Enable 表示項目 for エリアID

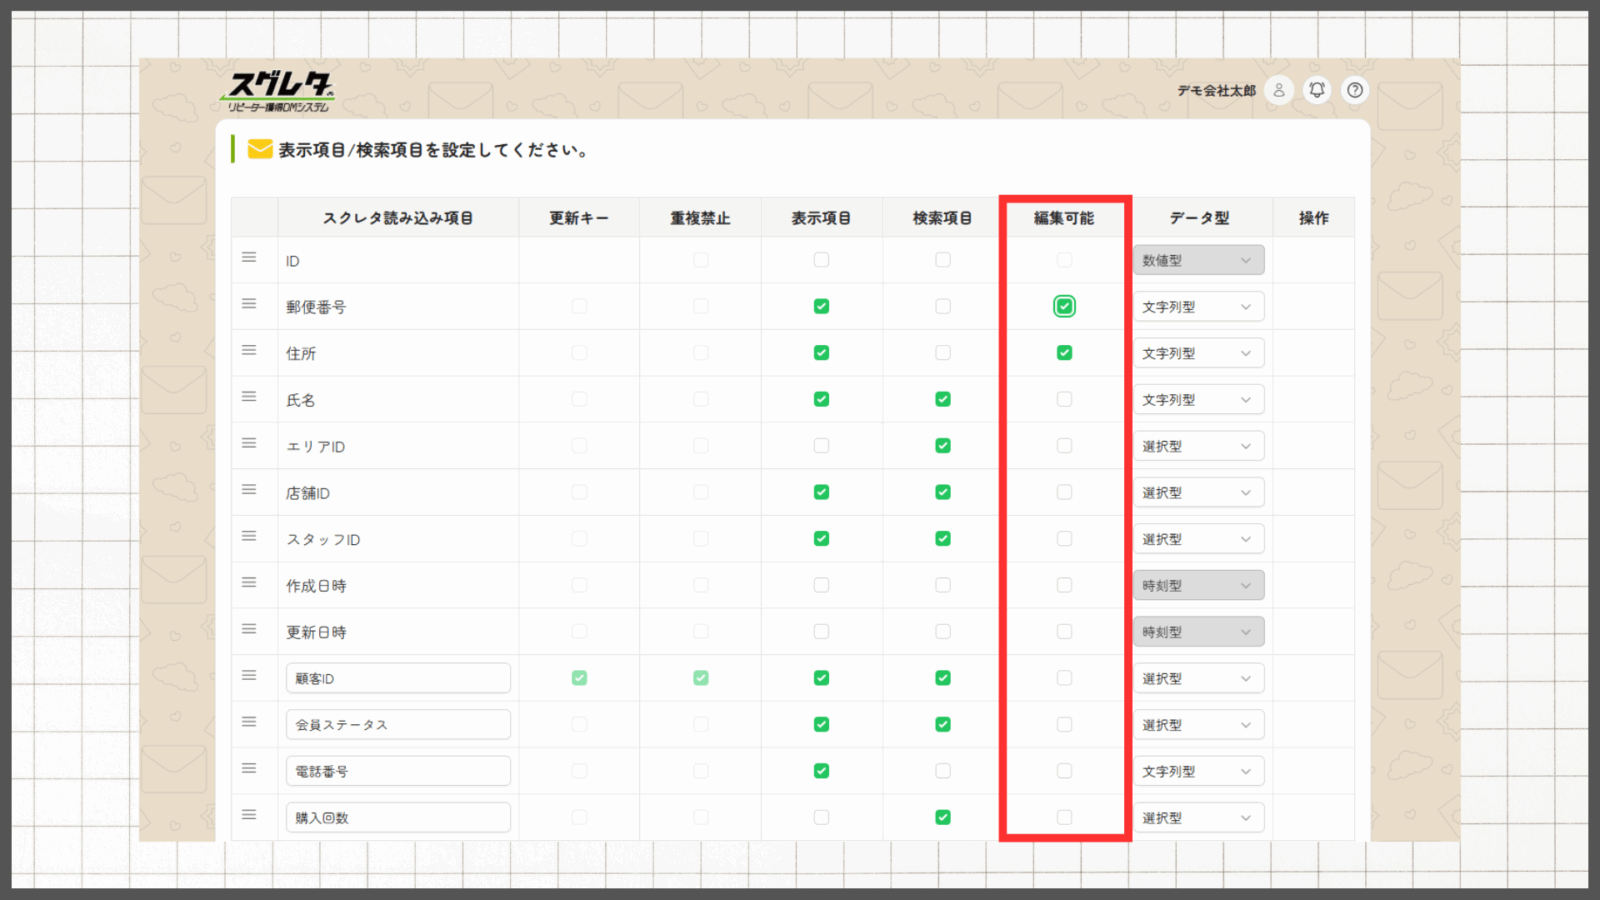tap(821, 446)
